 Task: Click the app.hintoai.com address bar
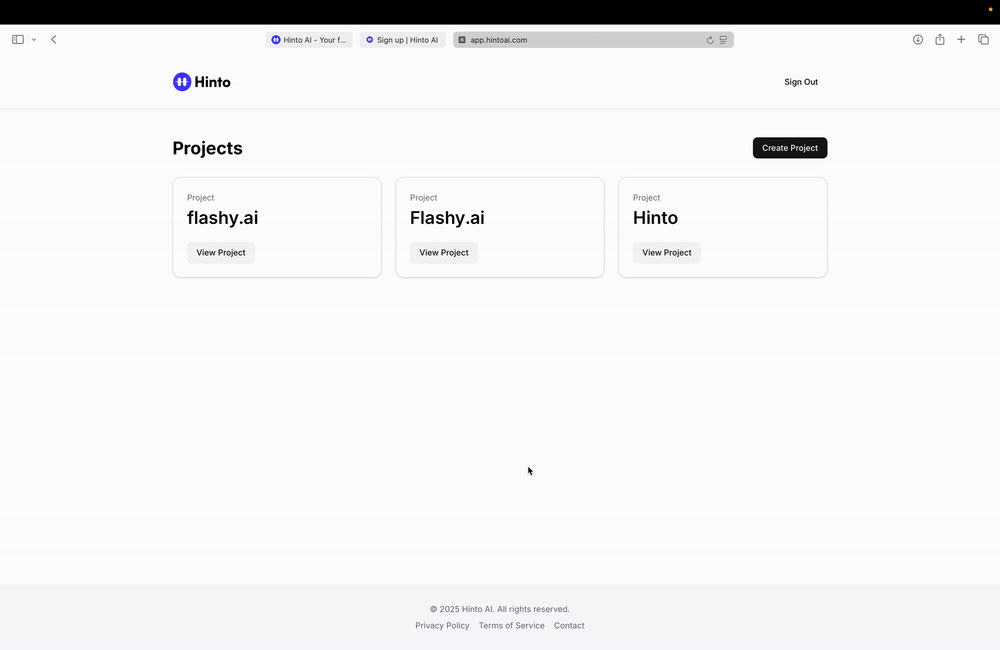pyautogui.click(x=580, y=40)
